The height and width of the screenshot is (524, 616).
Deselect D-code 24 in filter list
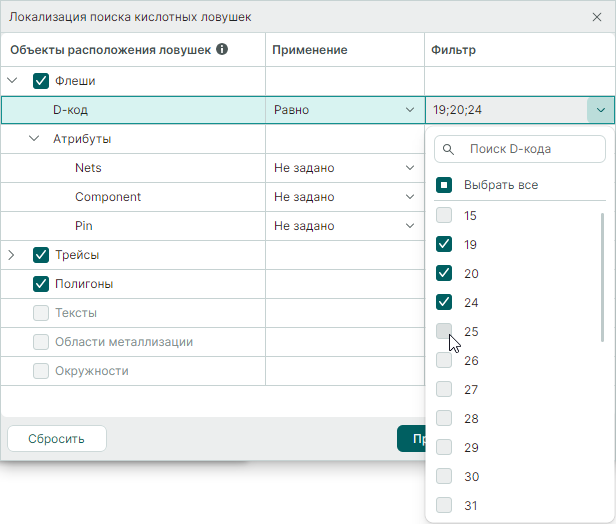[444, 302]
